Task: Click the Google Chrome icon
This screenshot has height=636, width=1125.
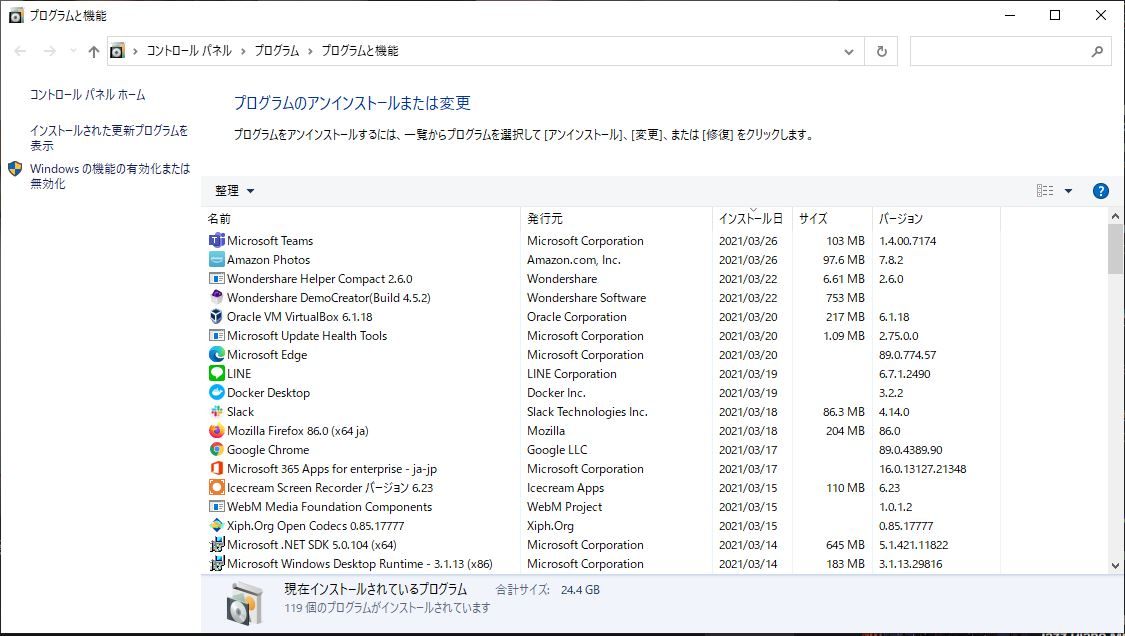Action: click(x=217, y=449)
